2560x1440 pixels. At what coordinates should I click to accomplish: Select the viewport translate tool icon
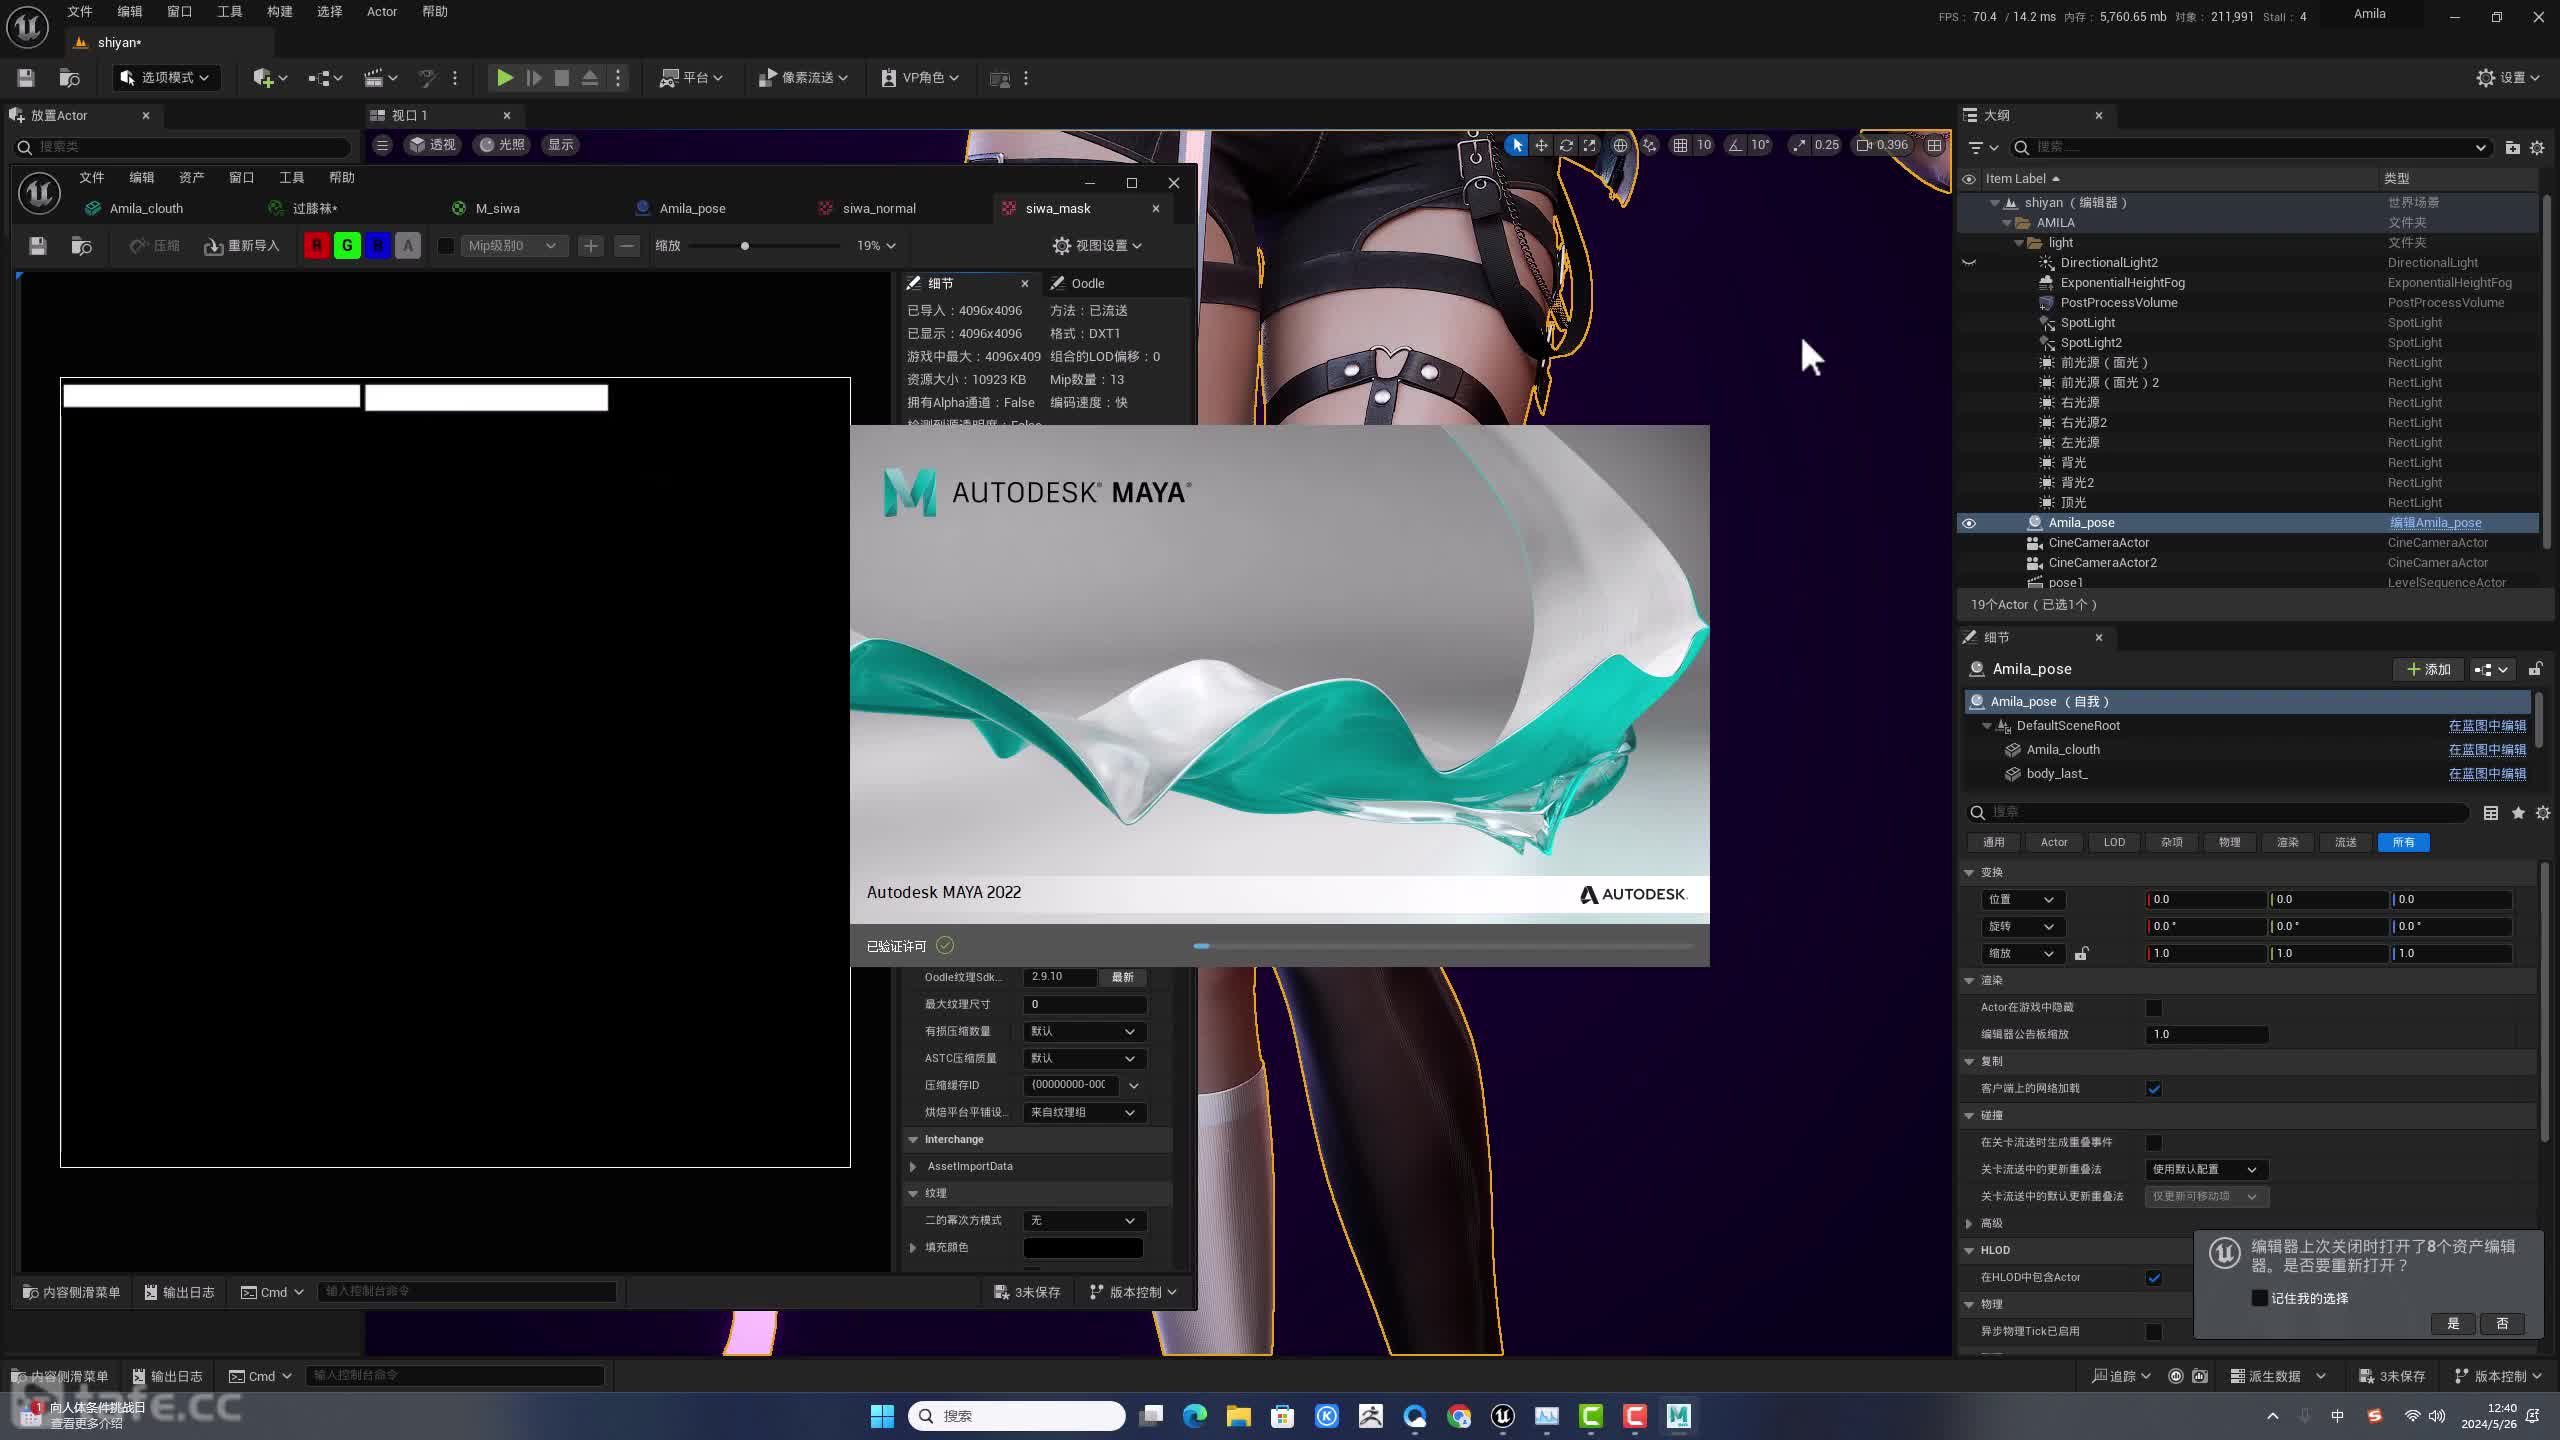[x=1541, y=145]
